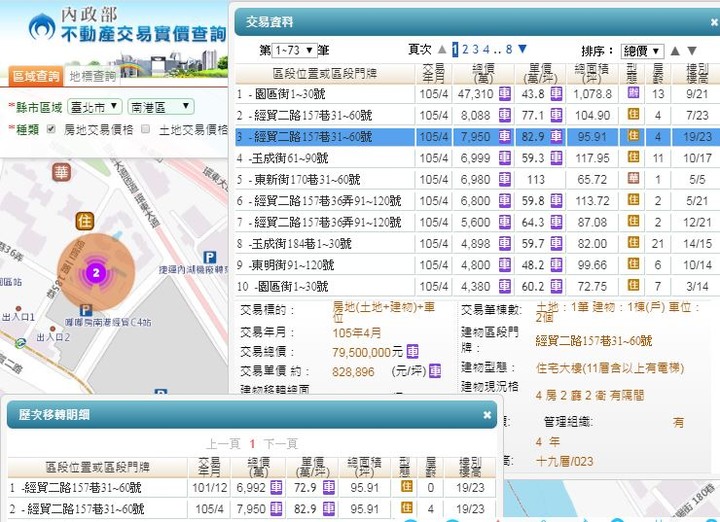This screenshot has width=720, height=522.
Task: Click 下一頁 in the history panel
Action: click(x=281, y=443)
